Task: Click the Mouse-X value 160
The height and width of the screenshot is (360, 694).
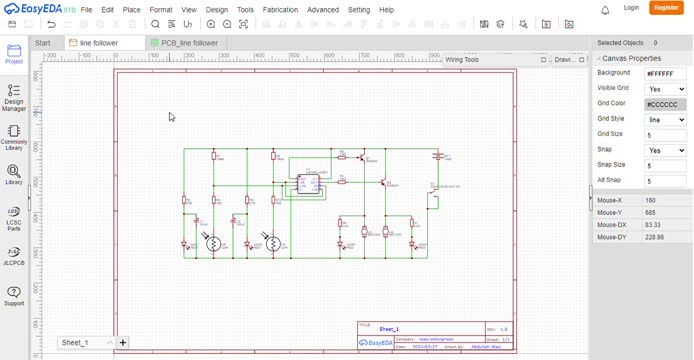Action: [x=650, y=200]
